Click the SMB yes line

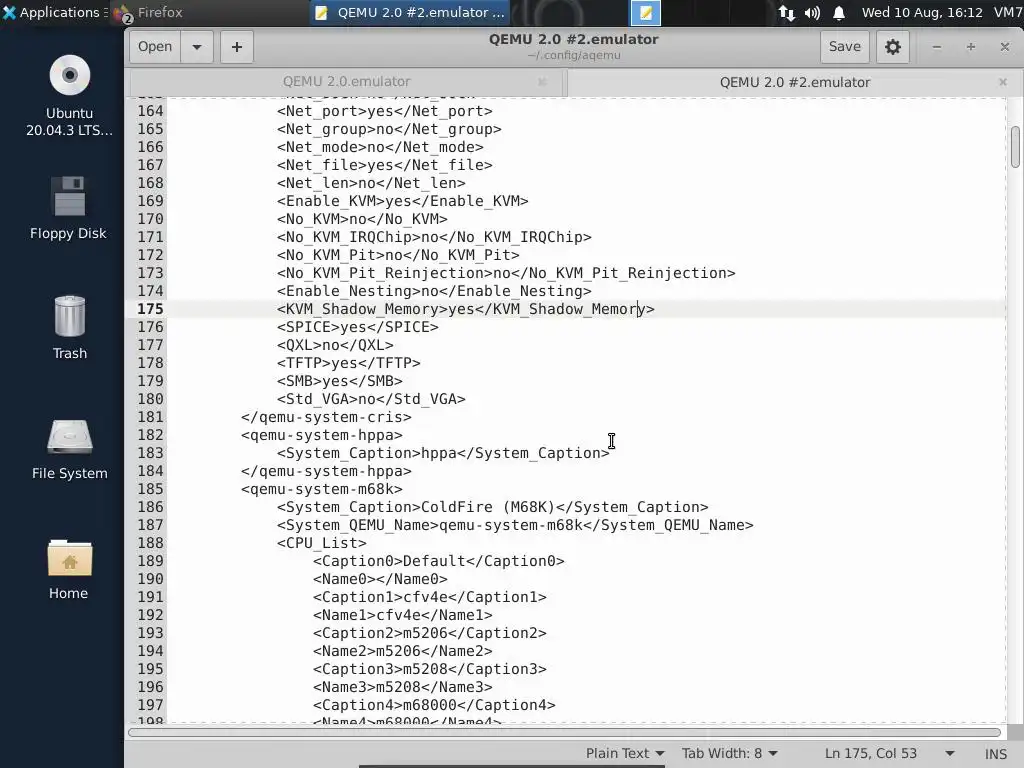click(x=340, y=381)
